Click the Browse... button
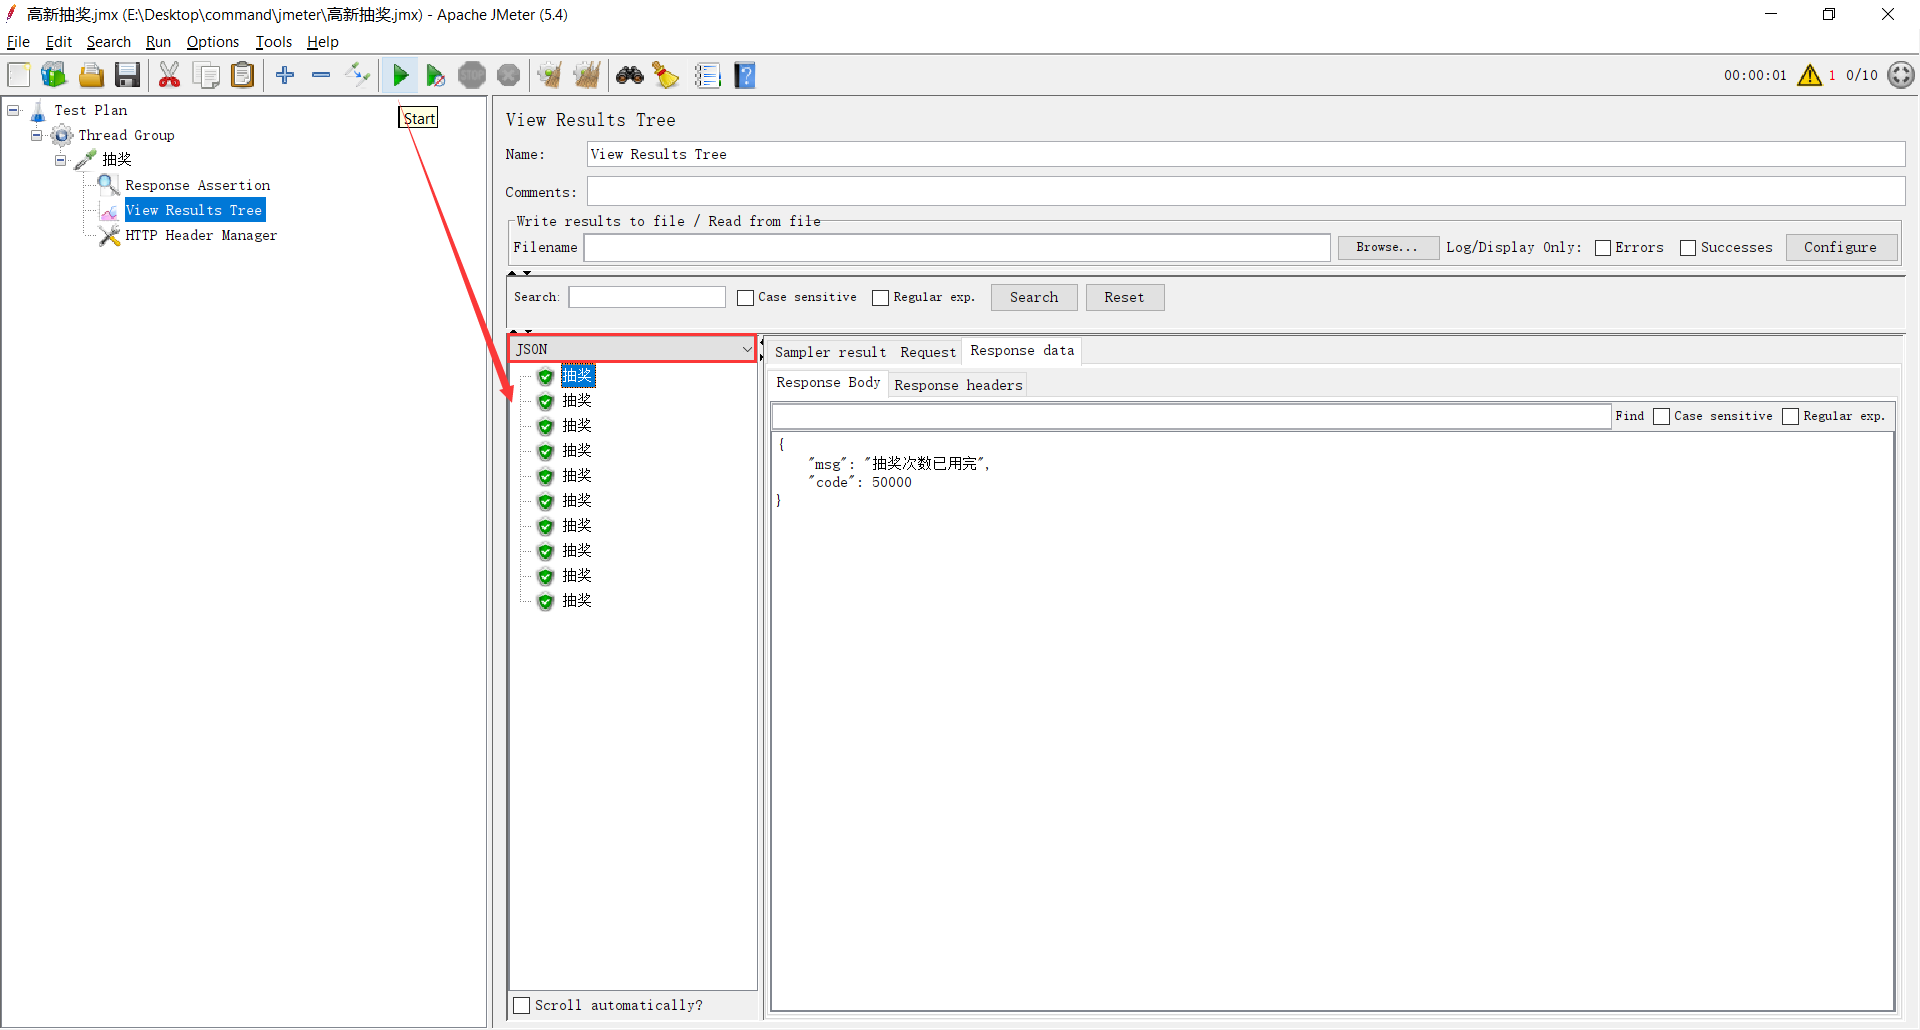Viewport: 1920px width, 1030px height. pos(1388,247)
